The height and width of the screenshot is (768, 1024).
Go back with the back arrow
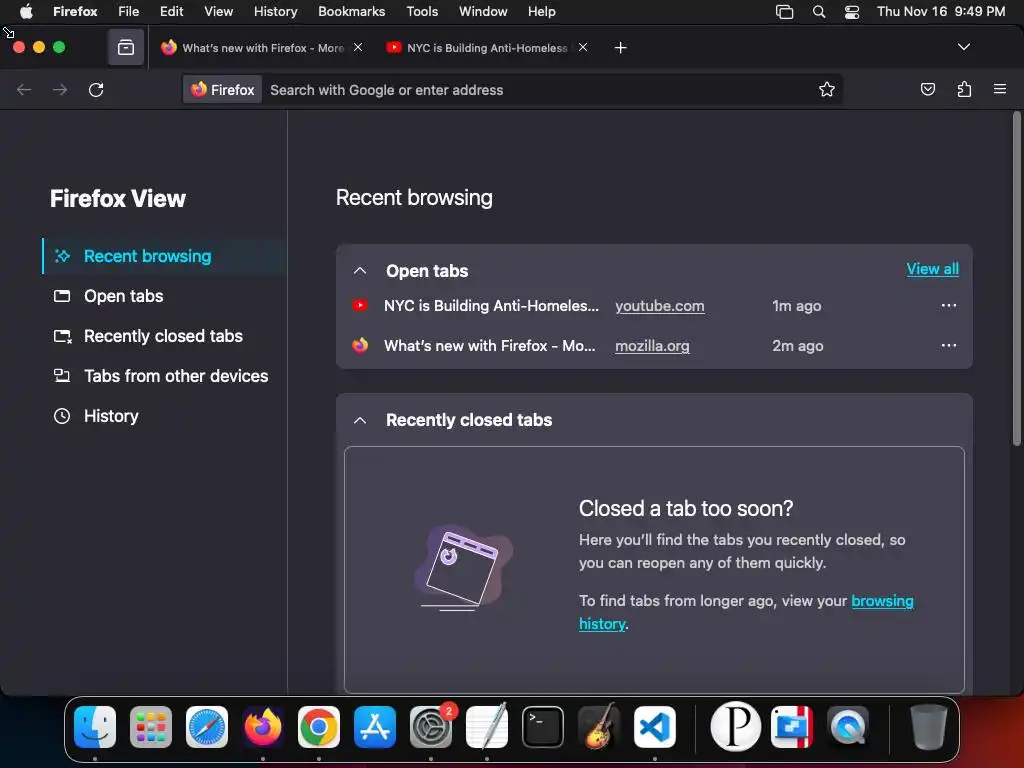click(24, 89)
